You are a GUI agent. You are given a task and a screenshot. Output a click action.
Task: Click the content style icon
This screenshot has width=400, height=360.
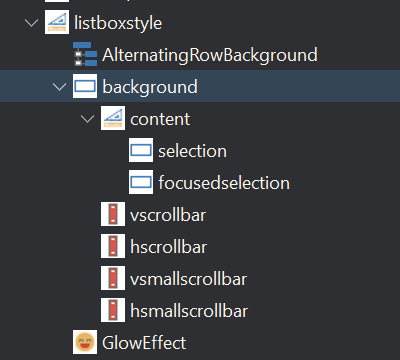pos(113,118)
